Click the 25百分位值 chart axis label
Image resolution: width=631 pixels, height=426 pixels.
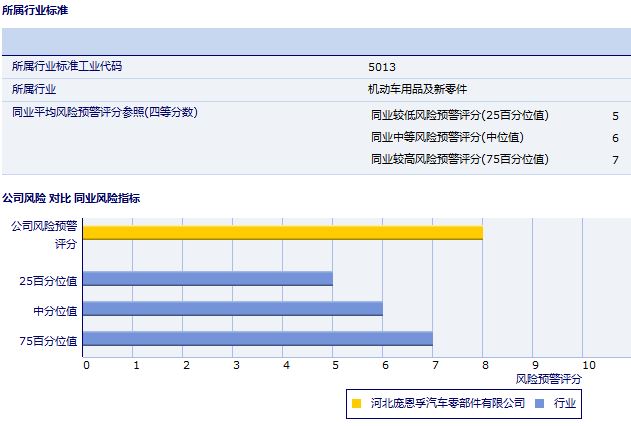point(48,281)
